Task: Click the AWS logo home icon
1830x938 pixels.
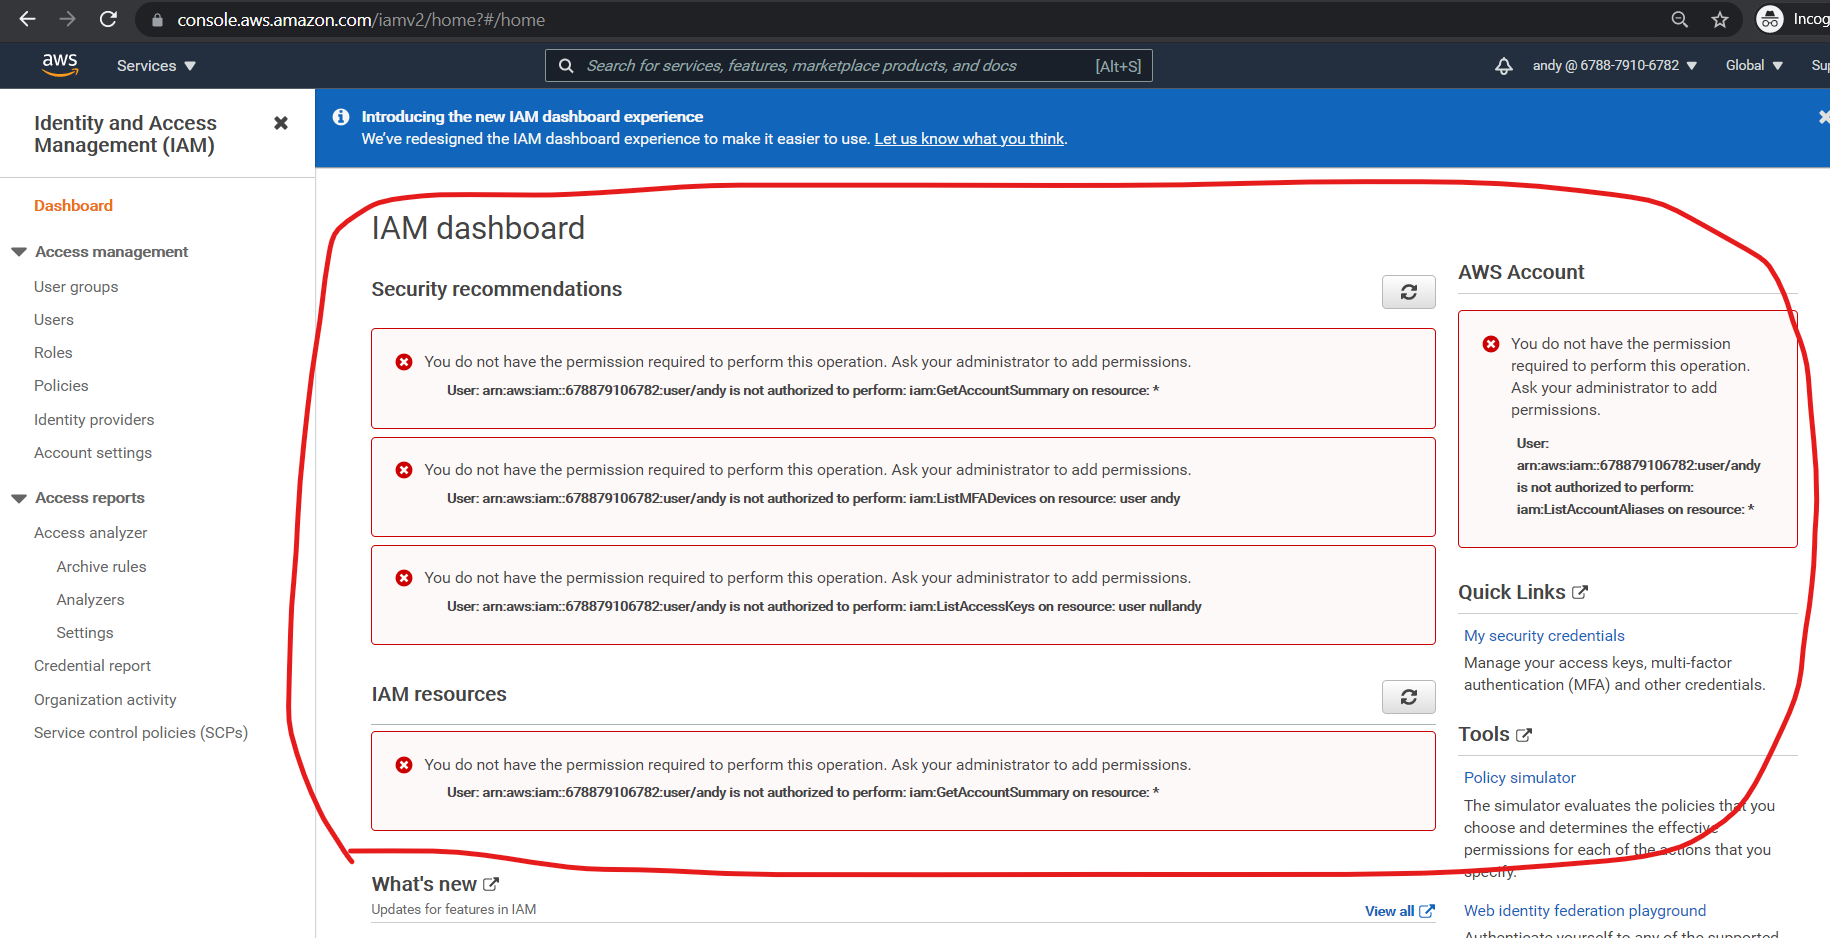Action: pos(60,65)
